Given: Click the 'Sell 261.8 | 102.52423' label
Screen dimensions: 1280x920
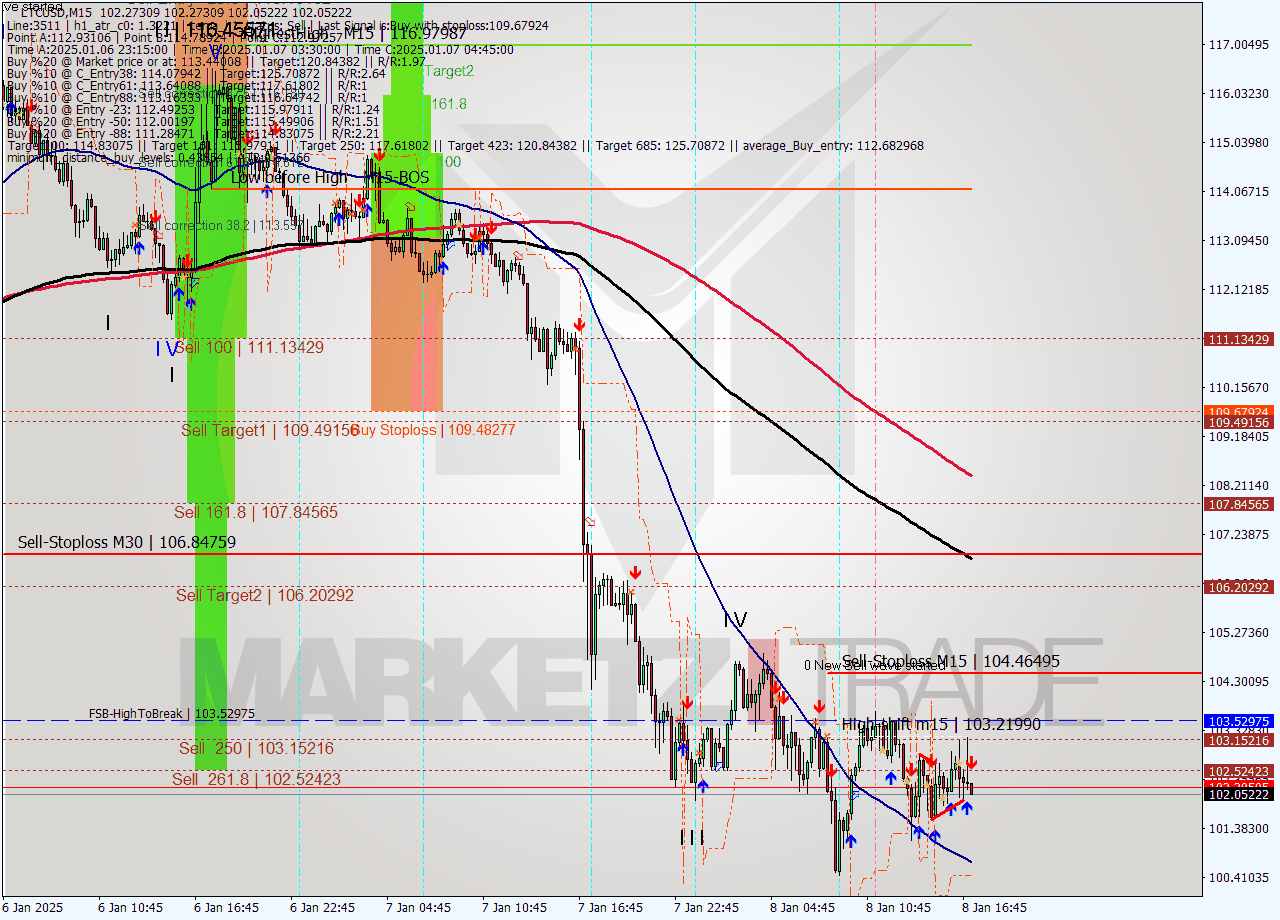Looking at the screenshot, I should coord(256,779).
